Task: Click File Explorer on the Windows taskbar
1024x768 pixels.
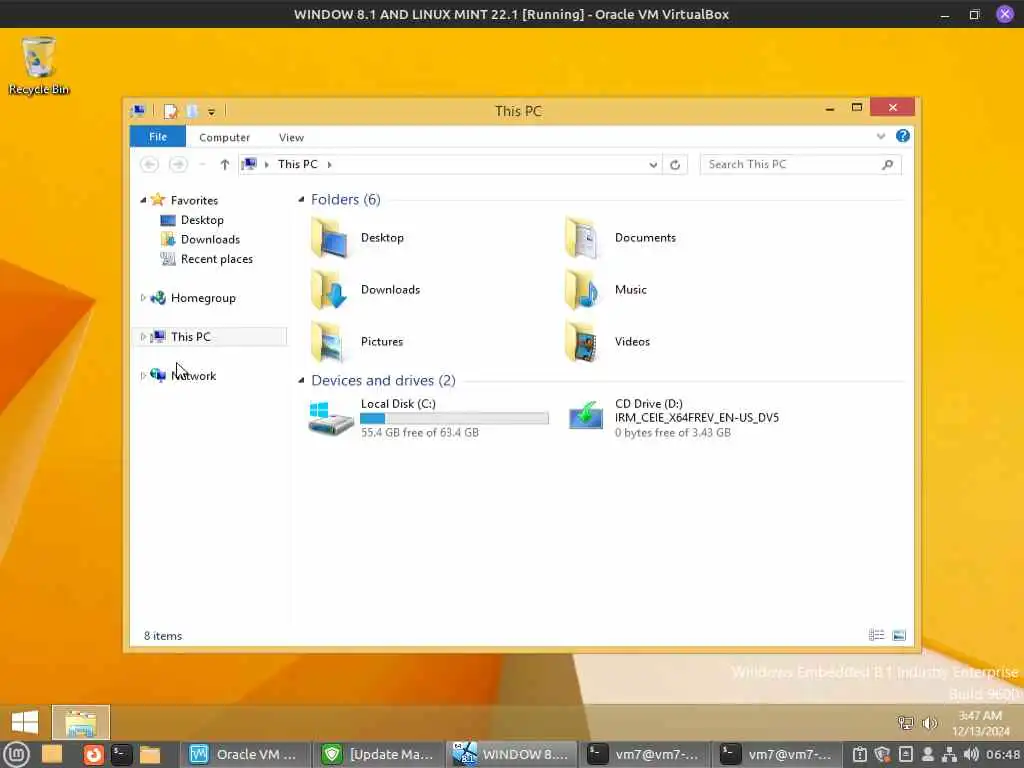Action: 80,722
